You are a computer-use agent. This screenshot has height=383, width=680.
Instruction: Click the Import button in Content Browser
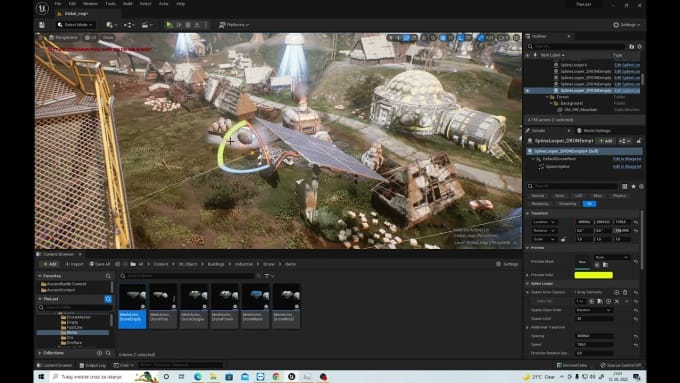[x=74, y=264]
